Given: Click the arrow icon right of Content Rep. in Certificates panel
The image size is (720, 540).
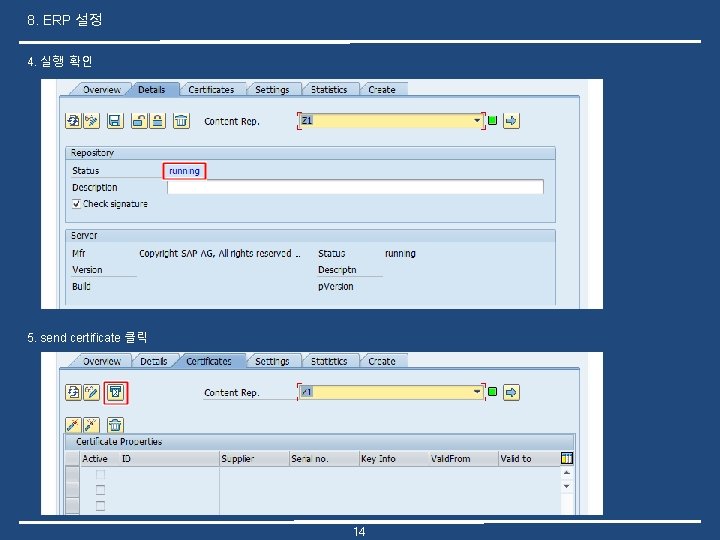Looking at the screenshot, I should point(511,393).
